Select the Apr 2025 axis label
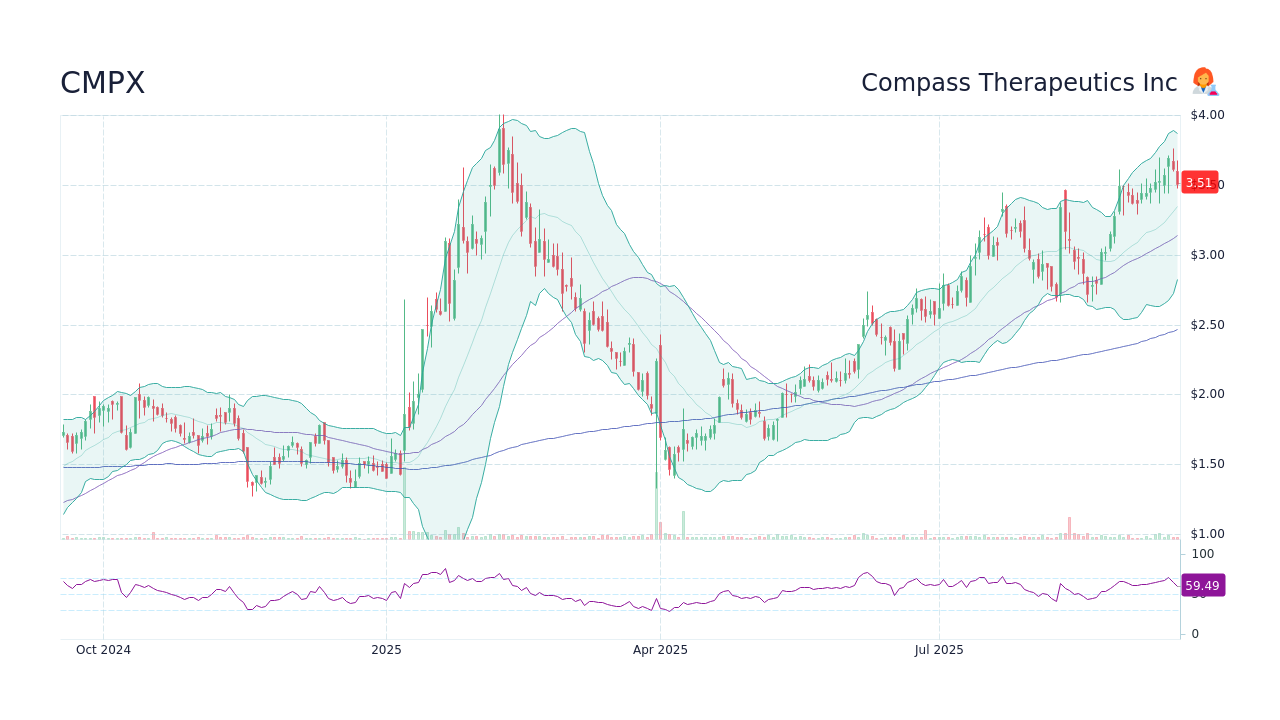 659,649
